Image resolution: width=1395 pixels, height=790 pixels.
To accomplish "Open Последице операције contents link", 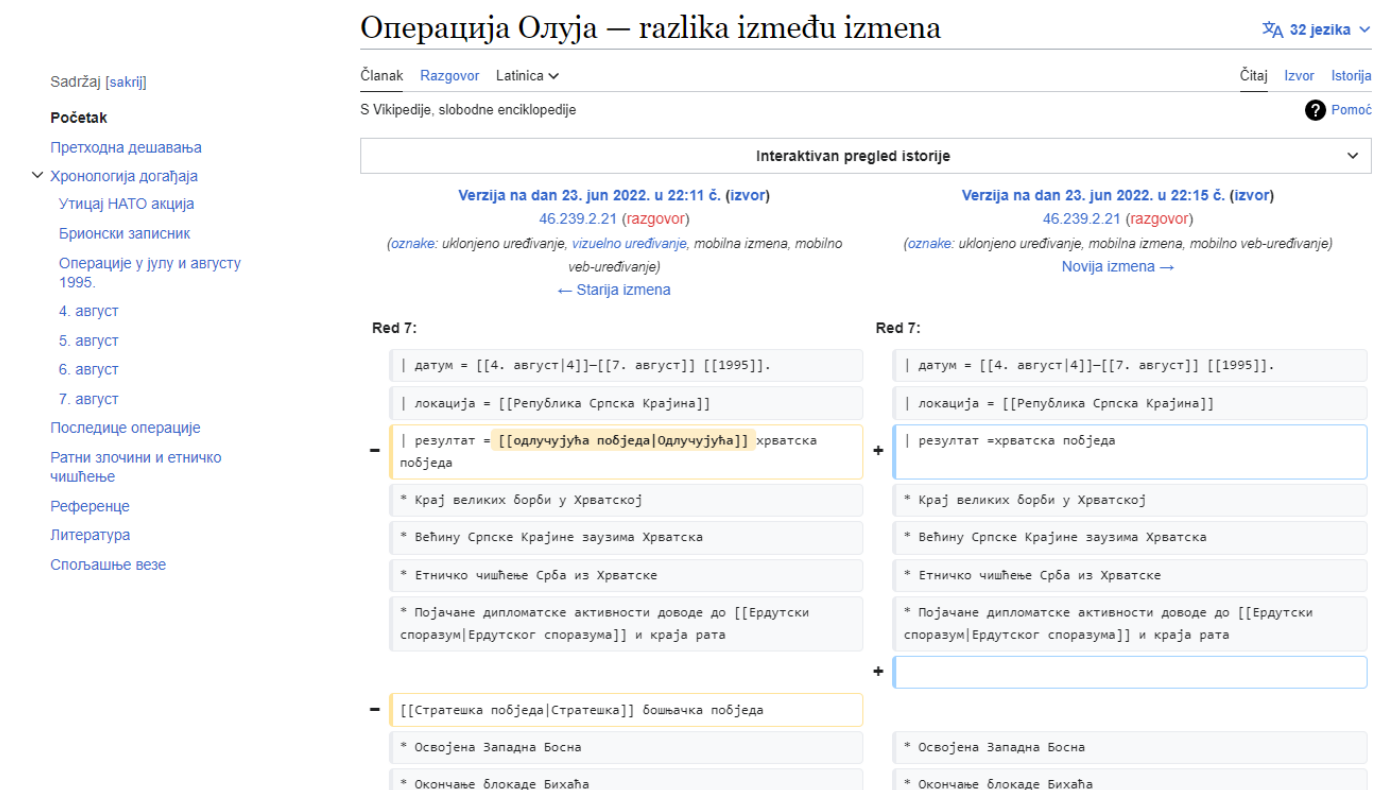I will coord(125,428).
